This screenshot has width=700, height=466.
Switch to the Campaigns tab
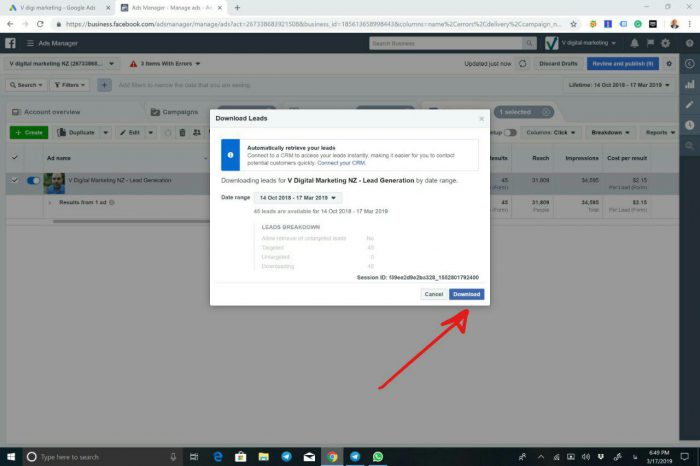[180, 112]
